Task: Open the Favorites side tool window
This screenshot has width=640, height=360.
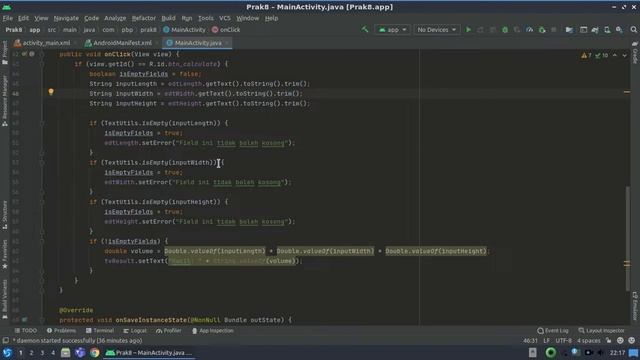Action: (5, 254)
